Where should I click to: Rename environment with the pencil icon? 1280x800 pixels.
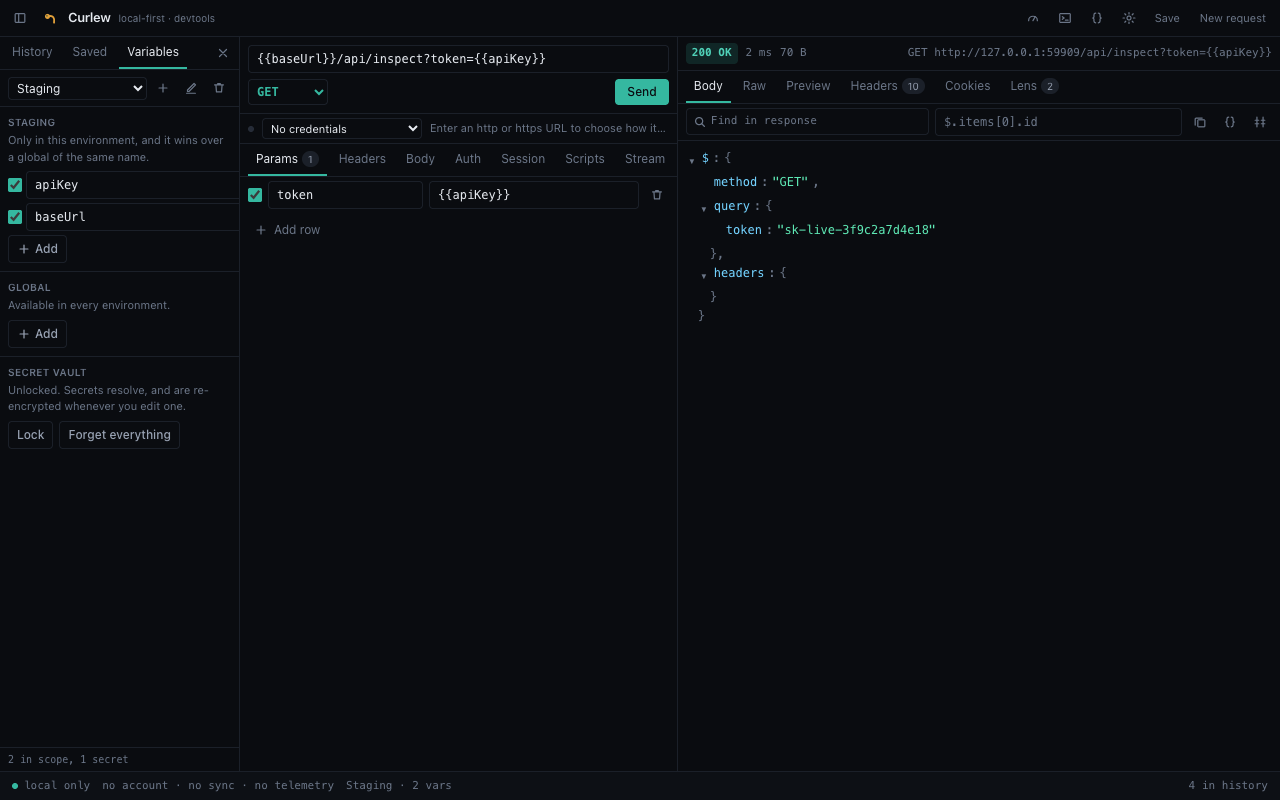pos(191,88)
